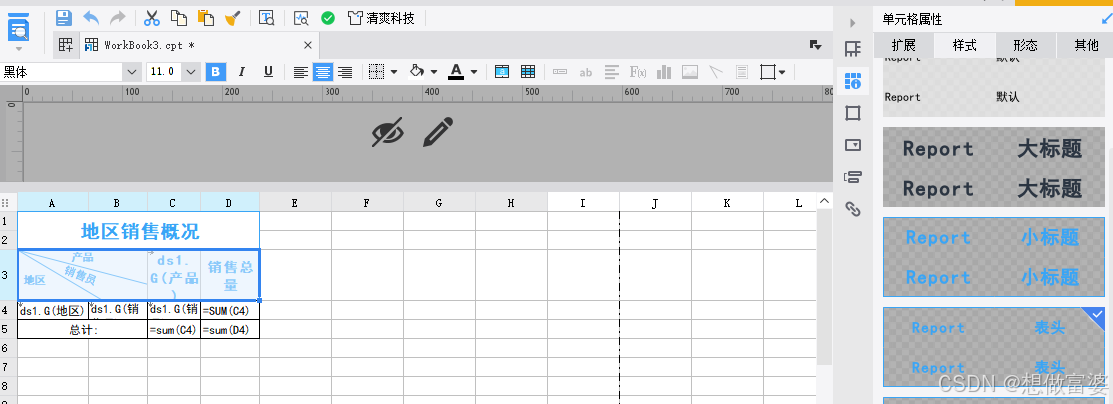Click the Copy icon
The image size is (1113, 404).
(179, 18)
